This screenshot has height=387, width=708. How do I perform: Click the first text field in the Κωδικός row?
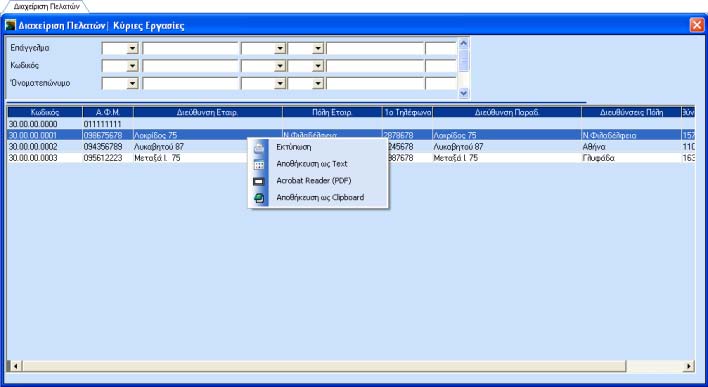(190, 66)
